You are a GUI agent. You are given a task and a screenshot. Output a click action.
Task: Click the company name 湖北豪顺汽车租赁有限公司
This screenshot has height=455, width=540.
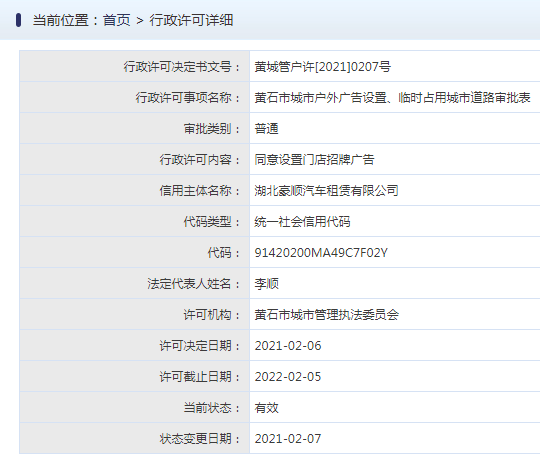(326, 190)
